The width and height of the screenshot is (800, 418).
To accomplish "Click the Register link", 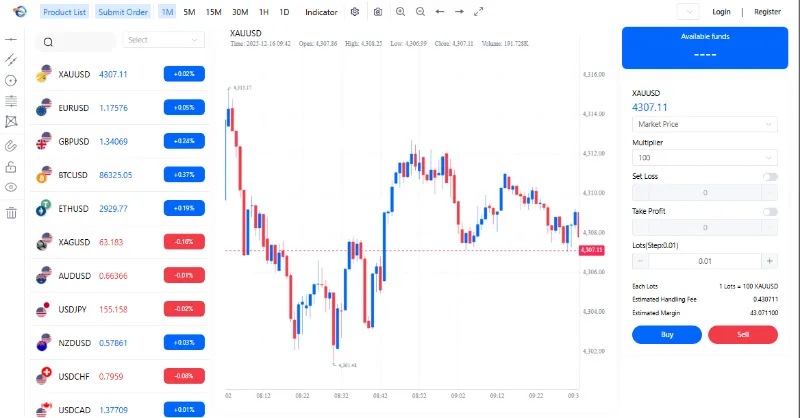I will [767, 12].
